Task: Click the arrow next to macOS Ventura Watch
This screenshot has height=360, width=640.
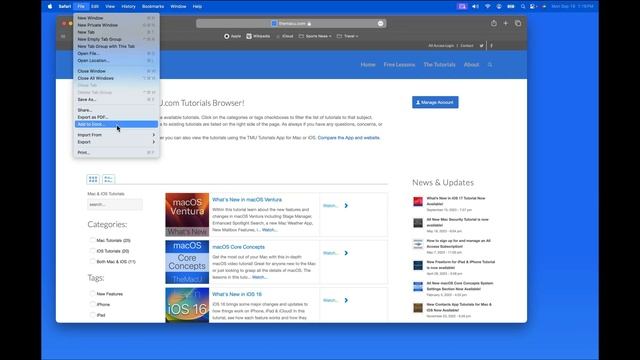Action: (x=346, y=206)
